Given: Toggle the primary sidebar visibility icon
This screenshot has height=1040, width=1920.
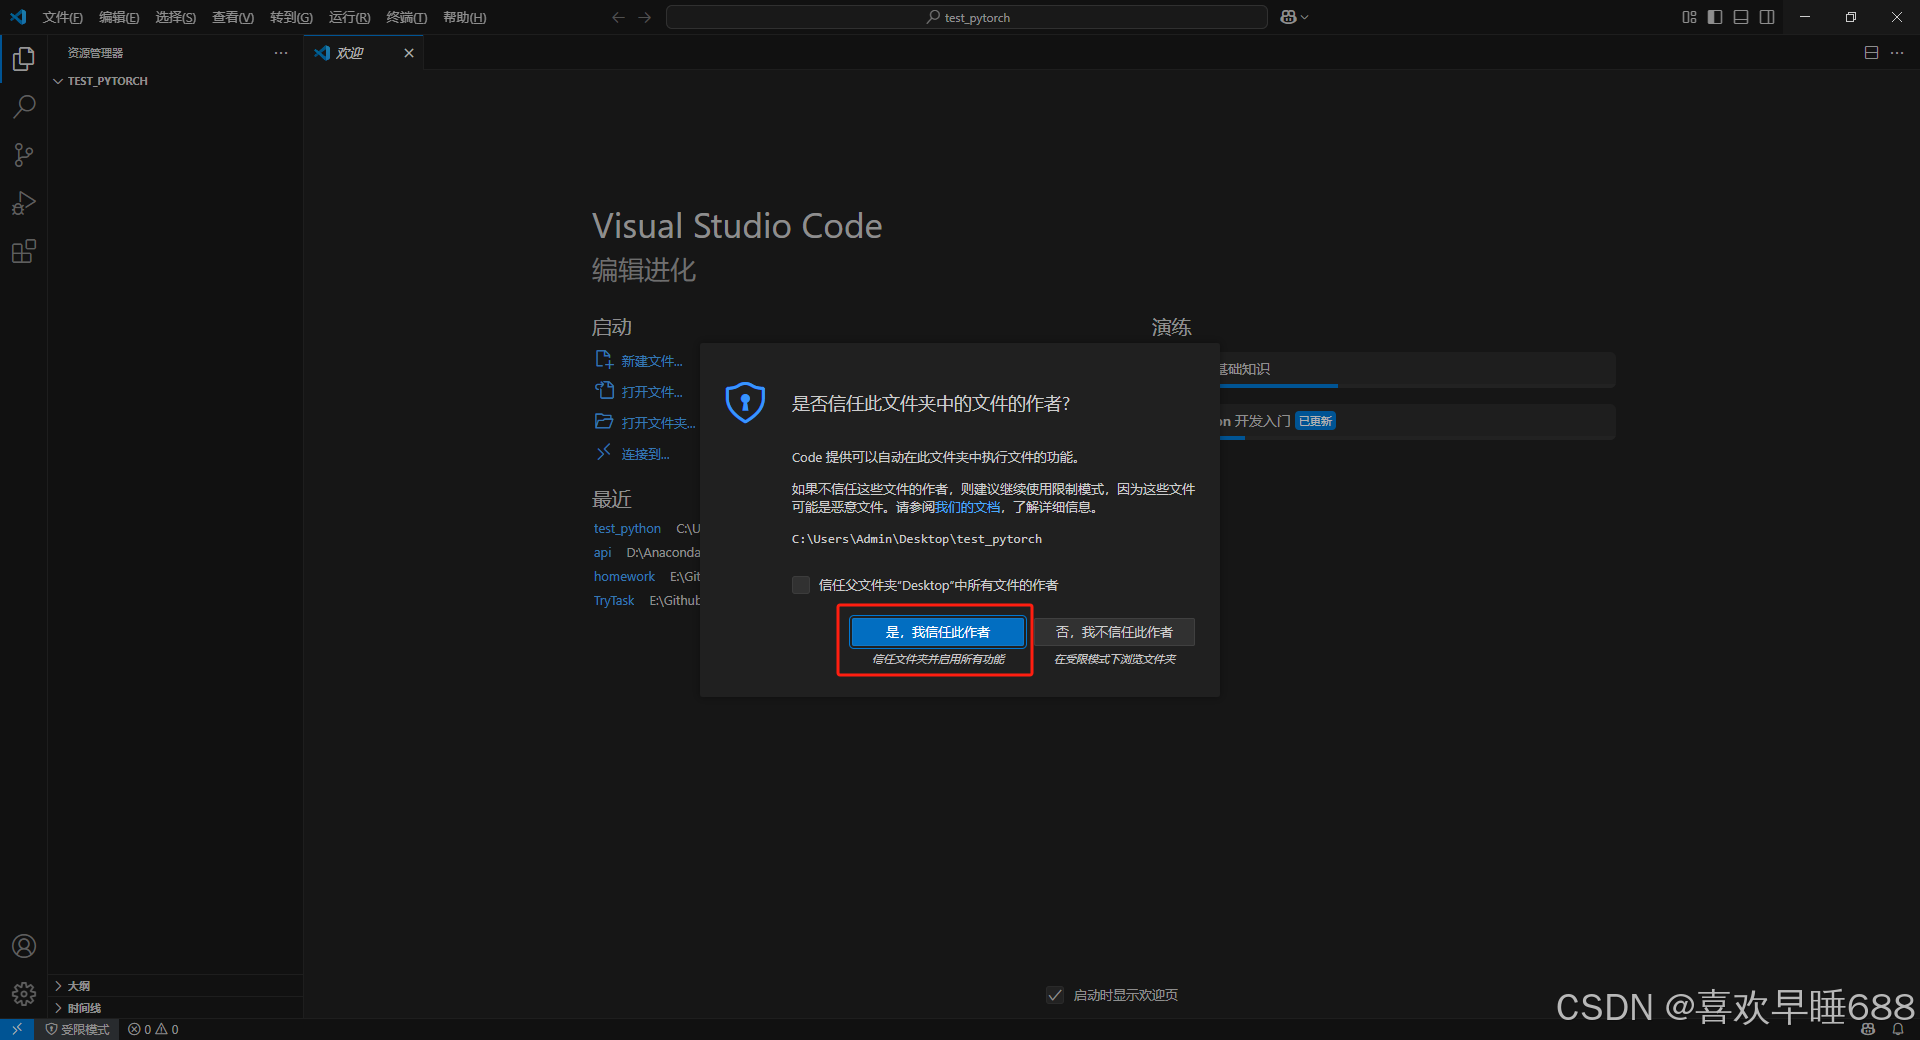Looking at the screenshot, I should pyautogui.click(x=1713, y=17).
